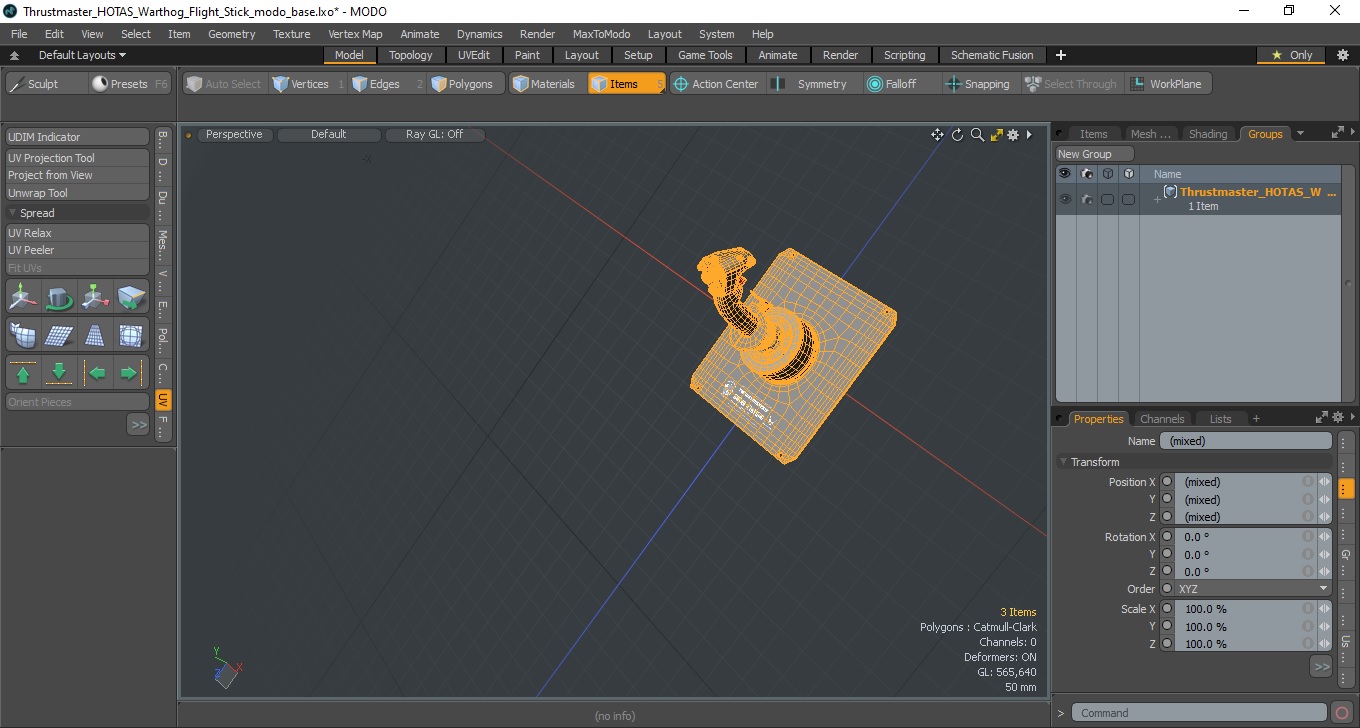Click the spherical grid icon
1360x728 pixels.
point(132,335)
